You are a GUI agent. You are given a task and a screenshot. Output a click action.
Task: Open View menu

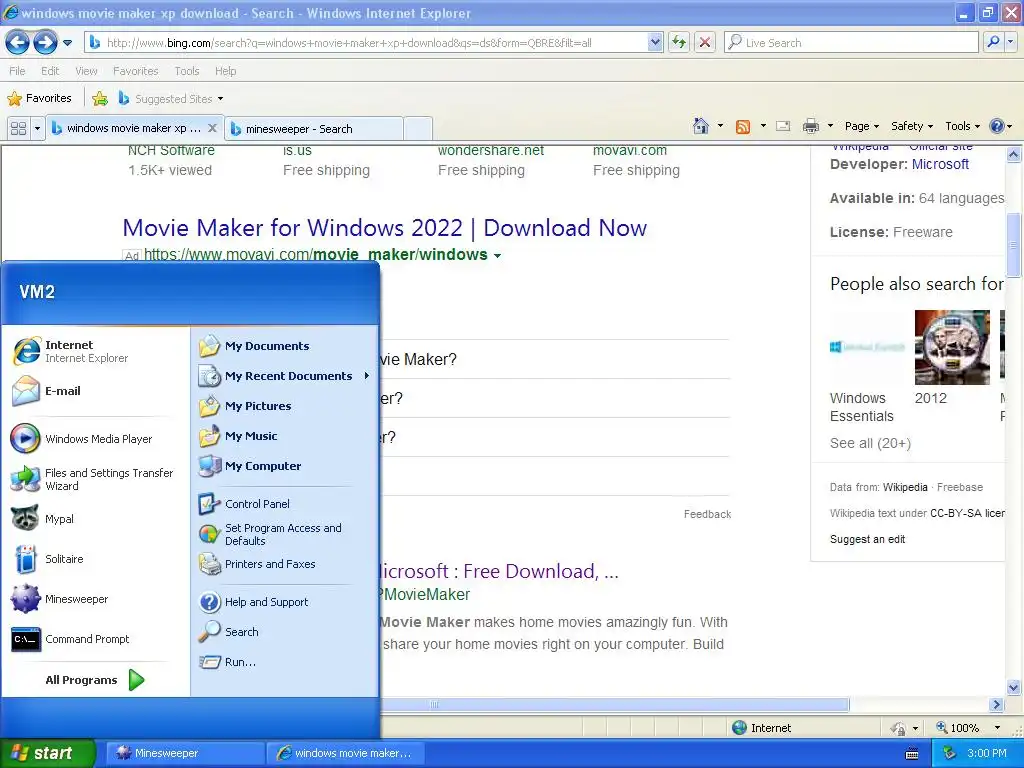click(x=86, y=71)
